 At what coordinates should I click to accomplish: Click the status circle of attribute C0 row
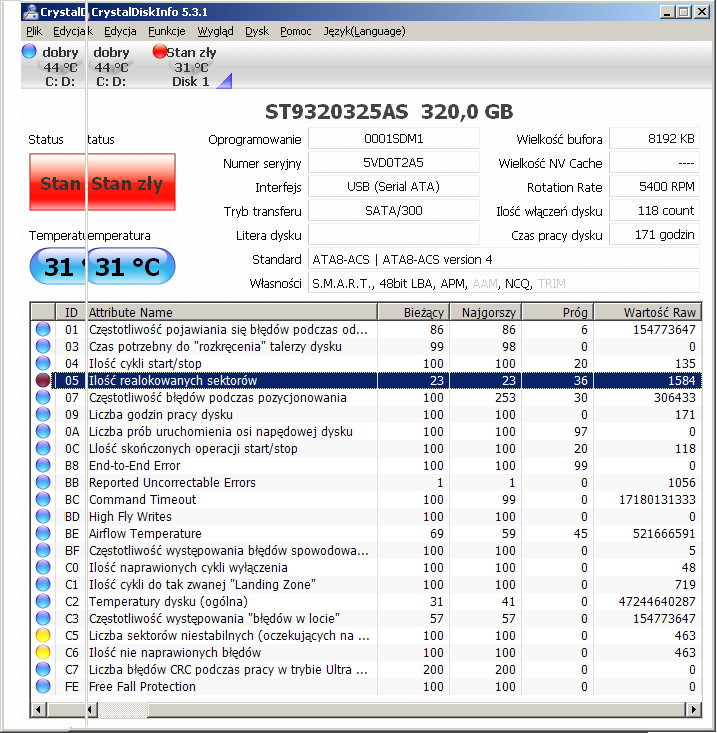click(x=43, y=567)
